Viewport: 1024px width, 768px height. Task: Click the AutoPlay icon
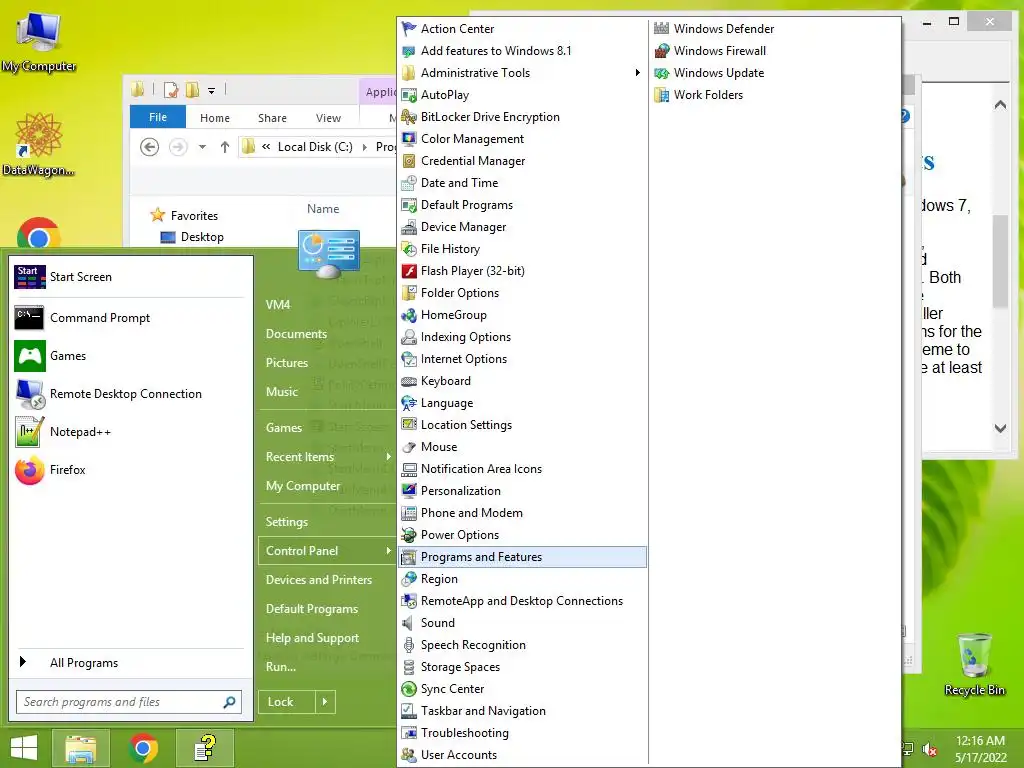409,95
